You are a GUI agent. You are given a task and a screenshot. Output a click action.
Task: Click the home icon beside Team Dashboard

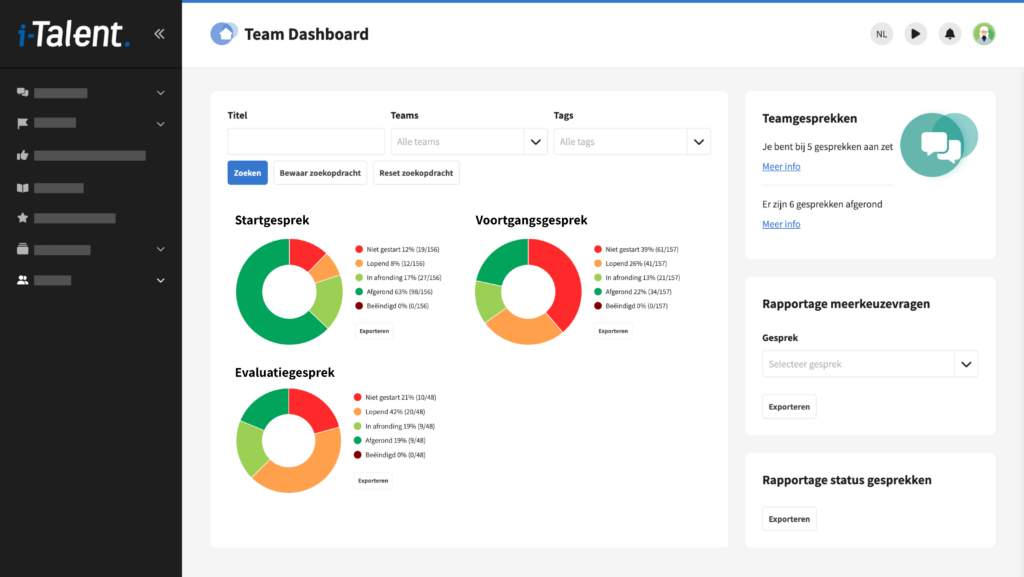pyautogui.click(x=223, y=34)
